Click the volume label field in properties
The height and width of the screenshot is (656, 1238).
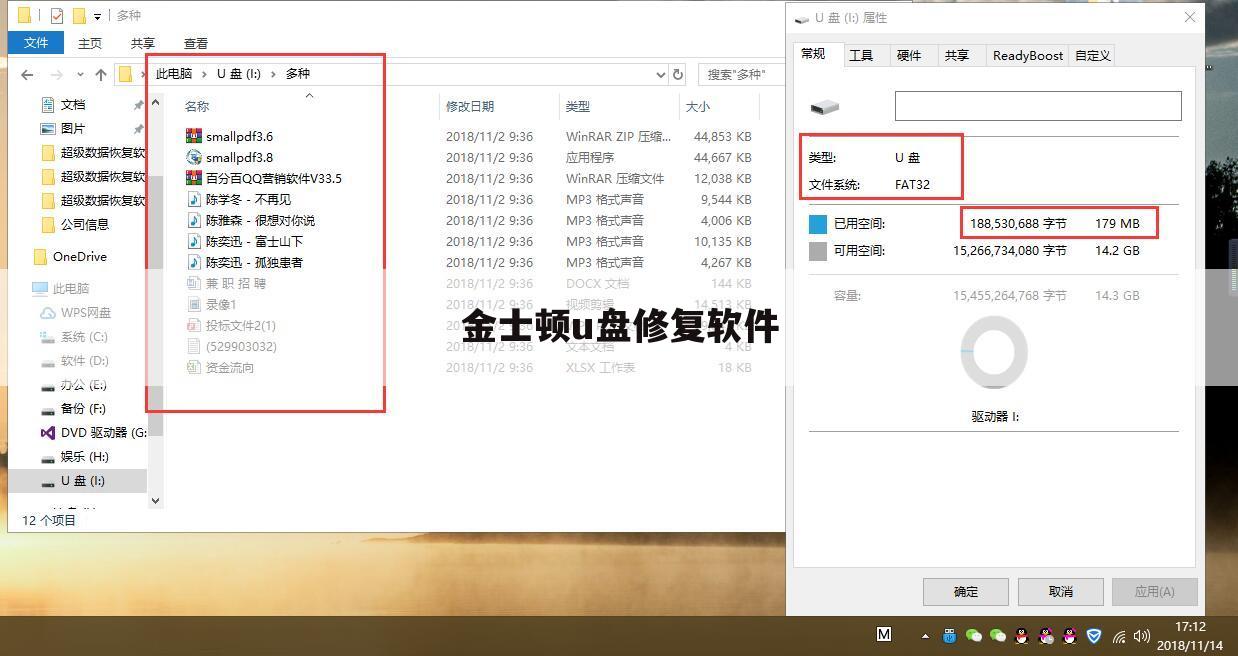point(1038,106)
